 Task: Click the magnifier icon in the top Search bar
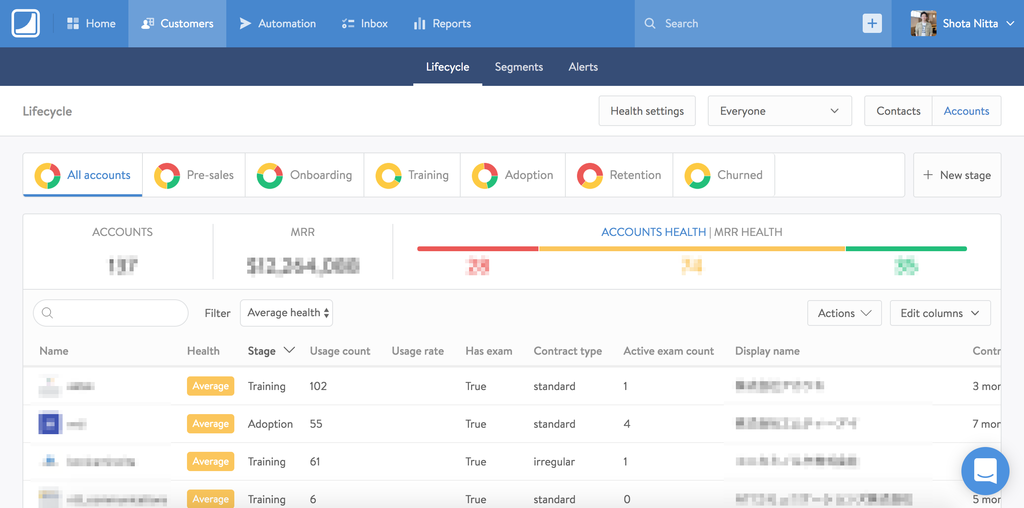coord(650,24)
